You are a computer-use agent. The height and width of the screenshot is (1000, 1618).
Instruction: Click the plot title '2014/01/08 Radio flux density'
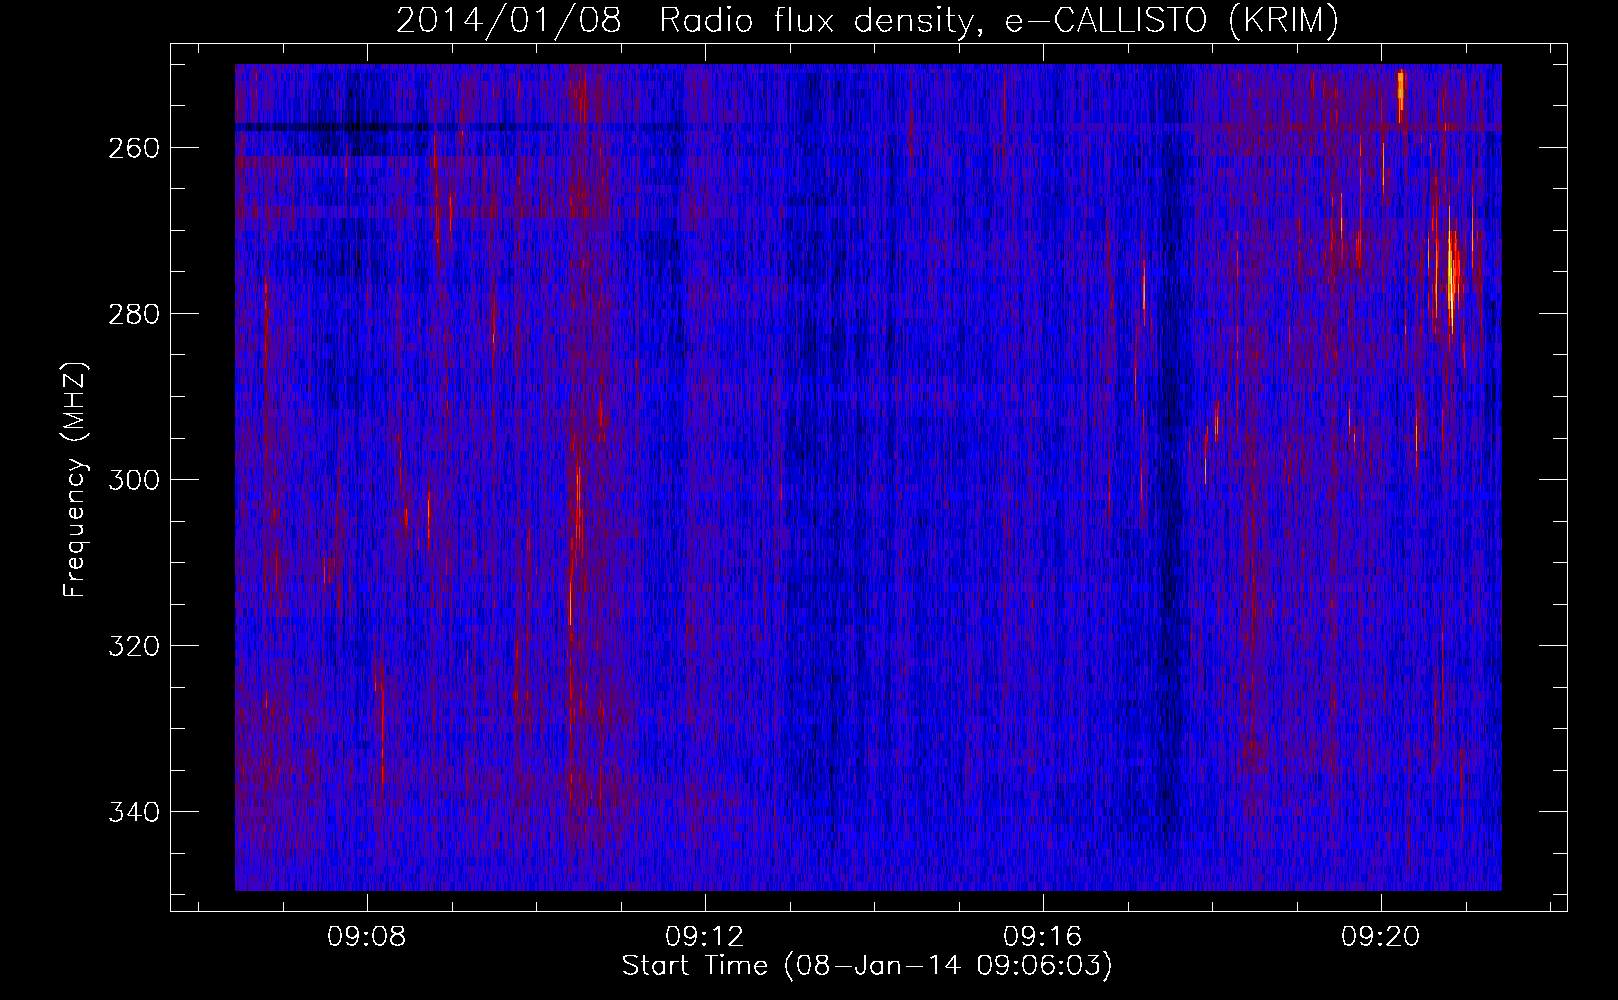click(x=867, y=21)
